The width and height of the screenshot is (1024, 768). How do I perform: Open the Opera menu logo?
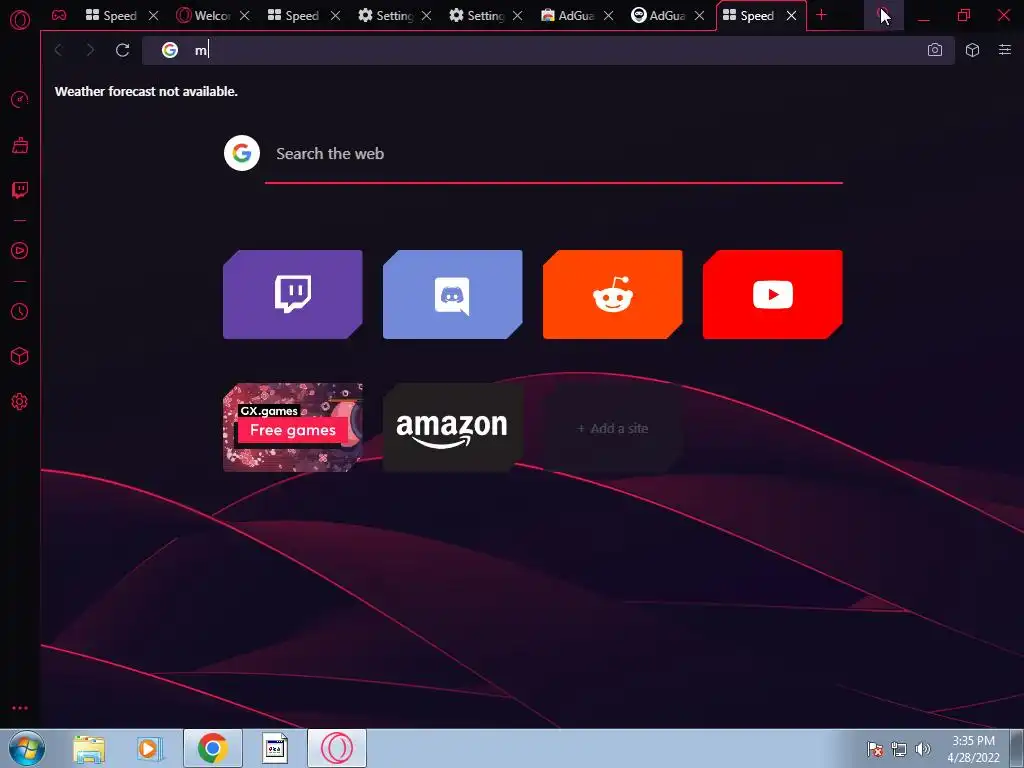[20, 20]
